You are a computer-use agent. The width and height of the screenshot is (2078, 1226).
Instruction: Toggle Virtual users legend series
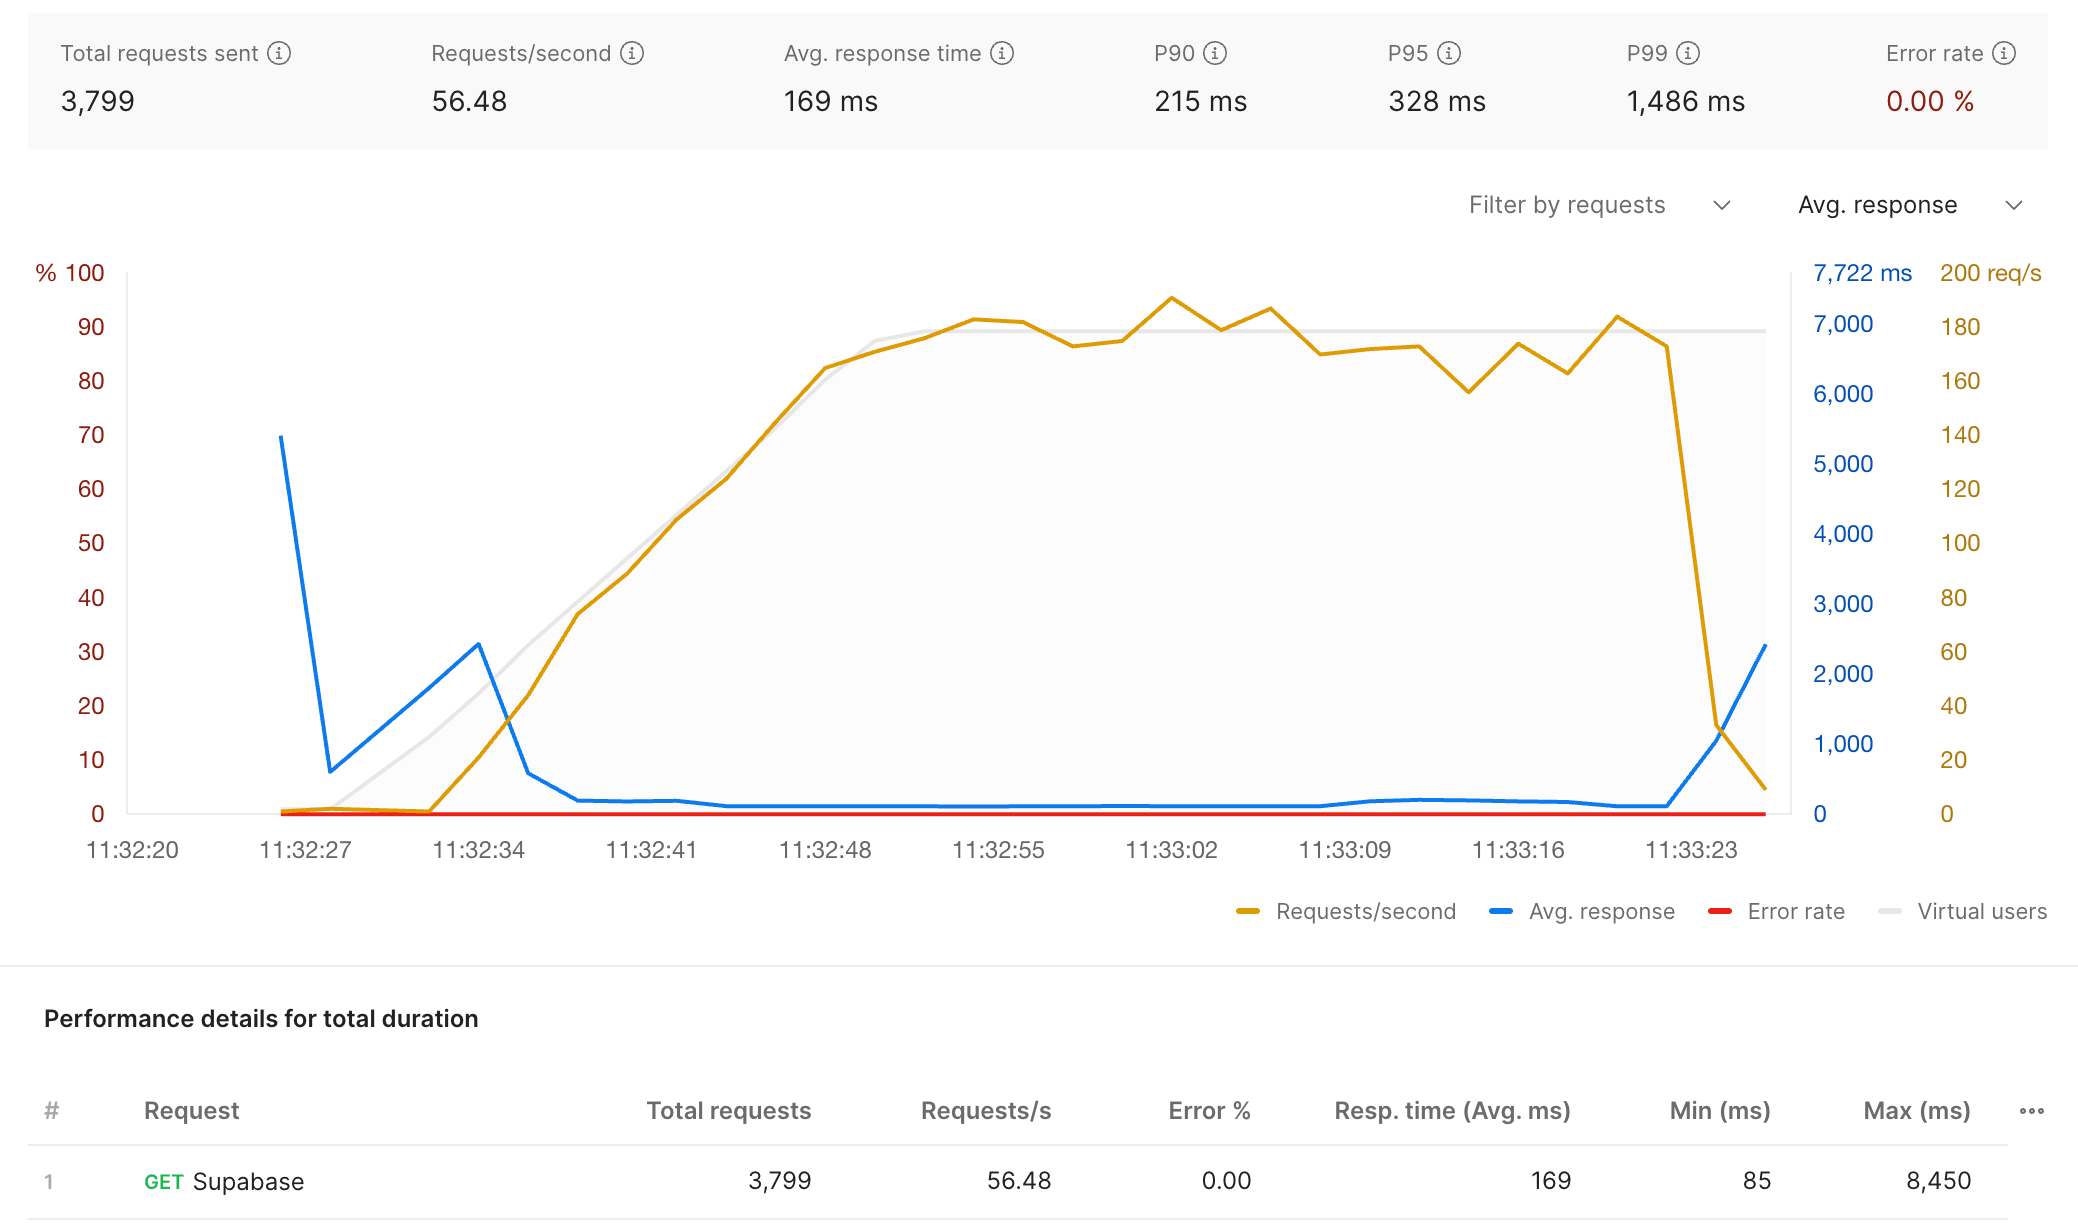(1962, 912)
